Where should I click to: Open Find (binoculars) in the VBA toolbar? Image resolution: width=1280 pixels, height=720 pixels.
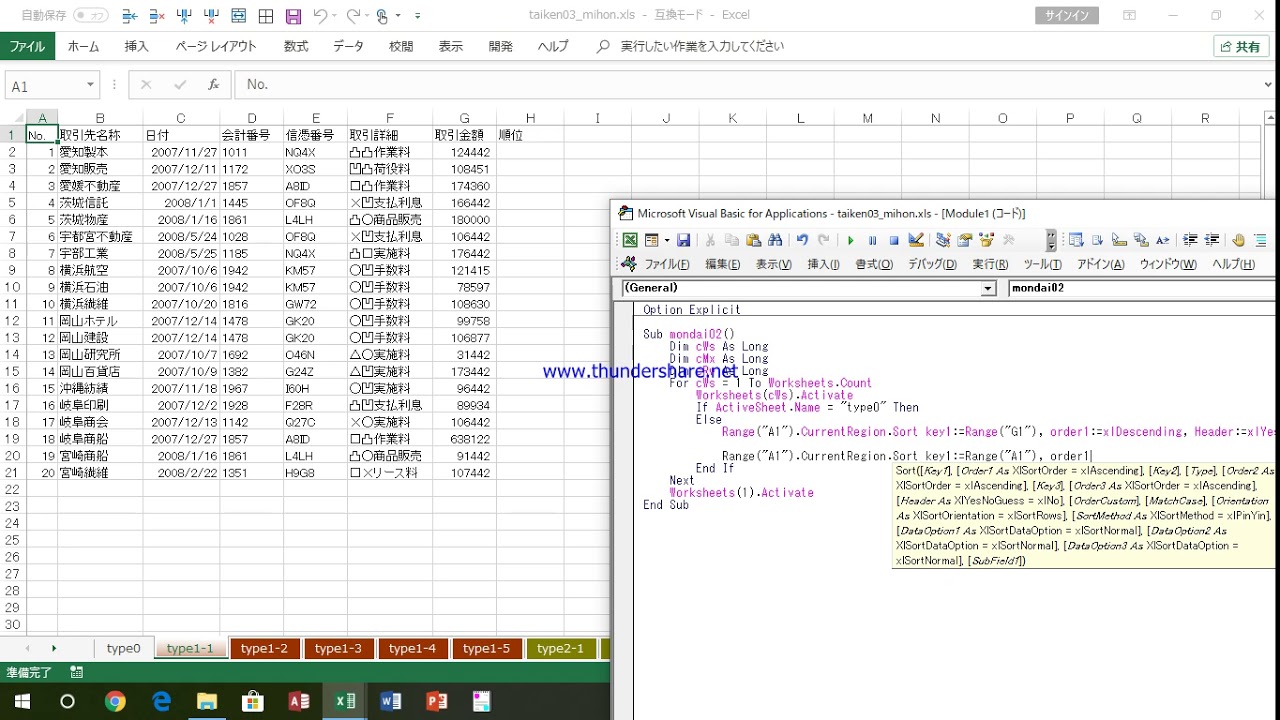click(775, 240)
